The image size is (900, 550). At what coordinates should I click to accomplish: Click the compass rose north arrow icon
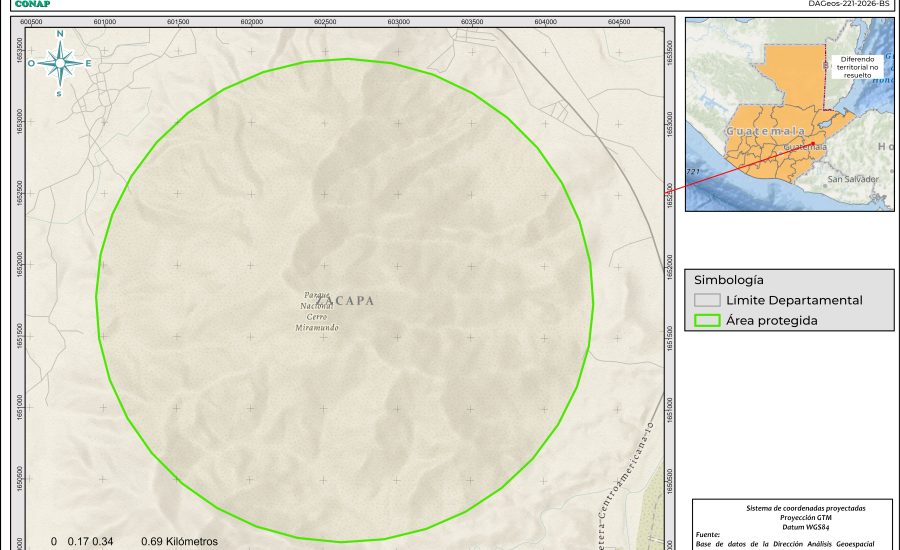point(60,63)
